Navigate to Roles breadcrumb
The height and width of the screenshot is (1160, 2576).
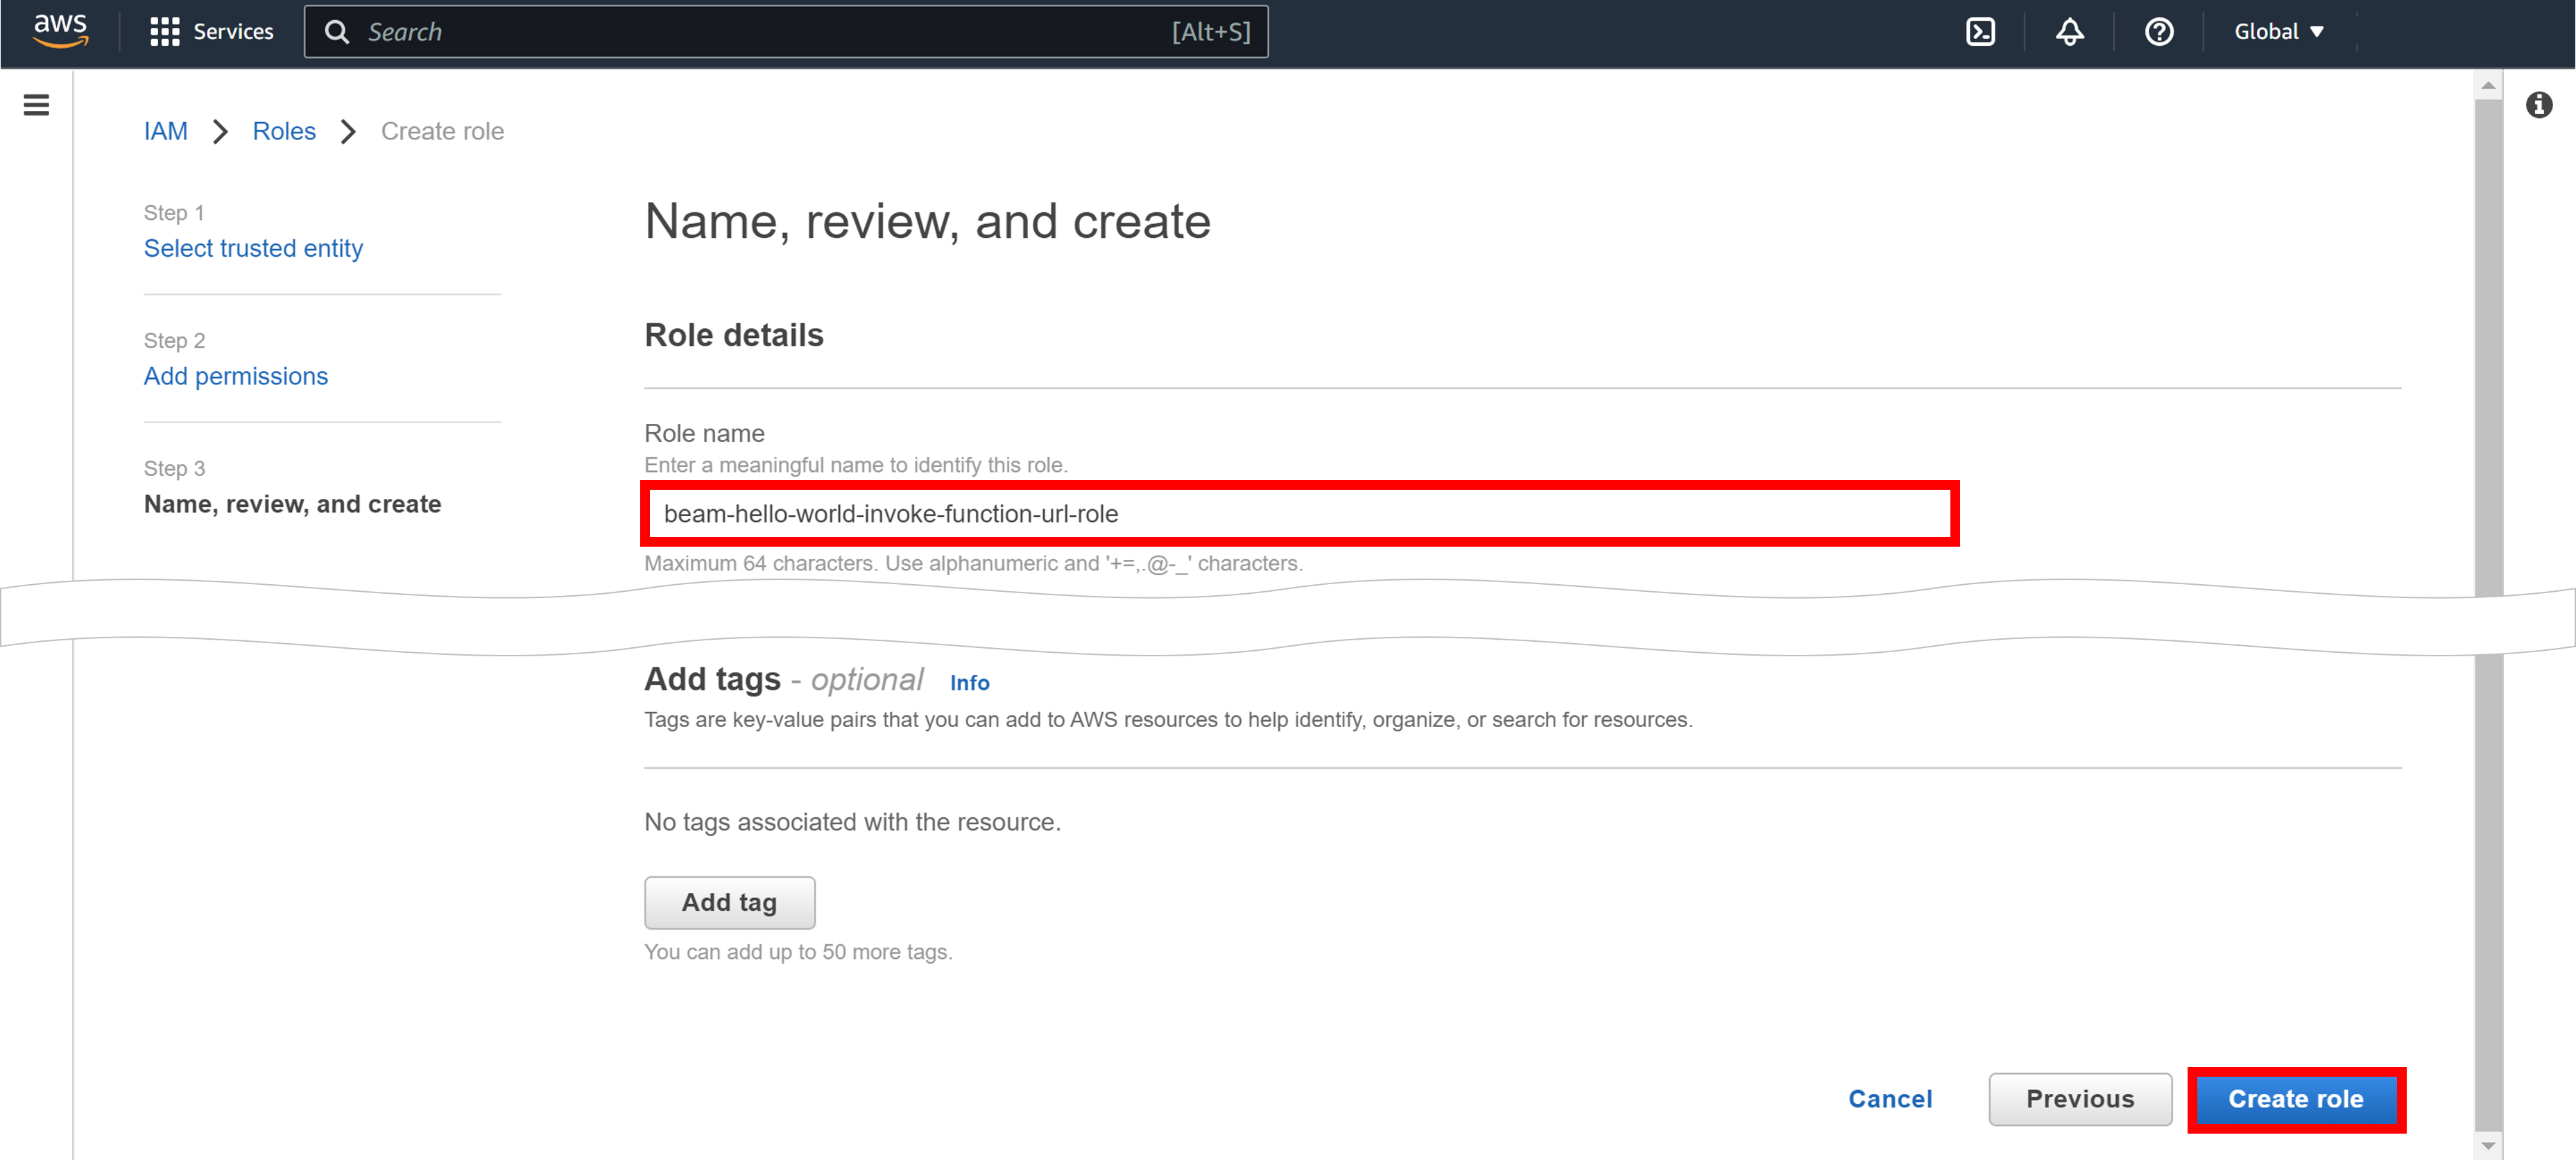tap(283, 131)
